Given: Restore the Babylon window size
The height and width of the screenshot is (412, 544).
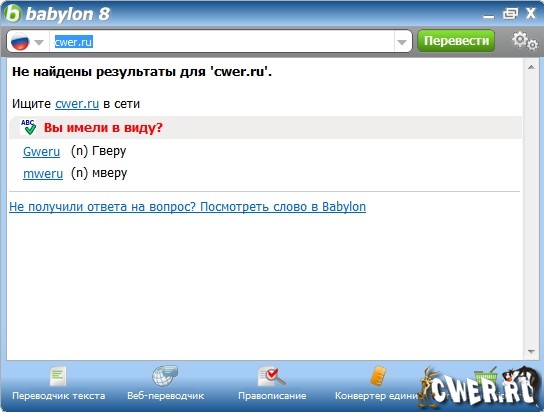Looking at the screenshot, I should [x=510, y=14].
